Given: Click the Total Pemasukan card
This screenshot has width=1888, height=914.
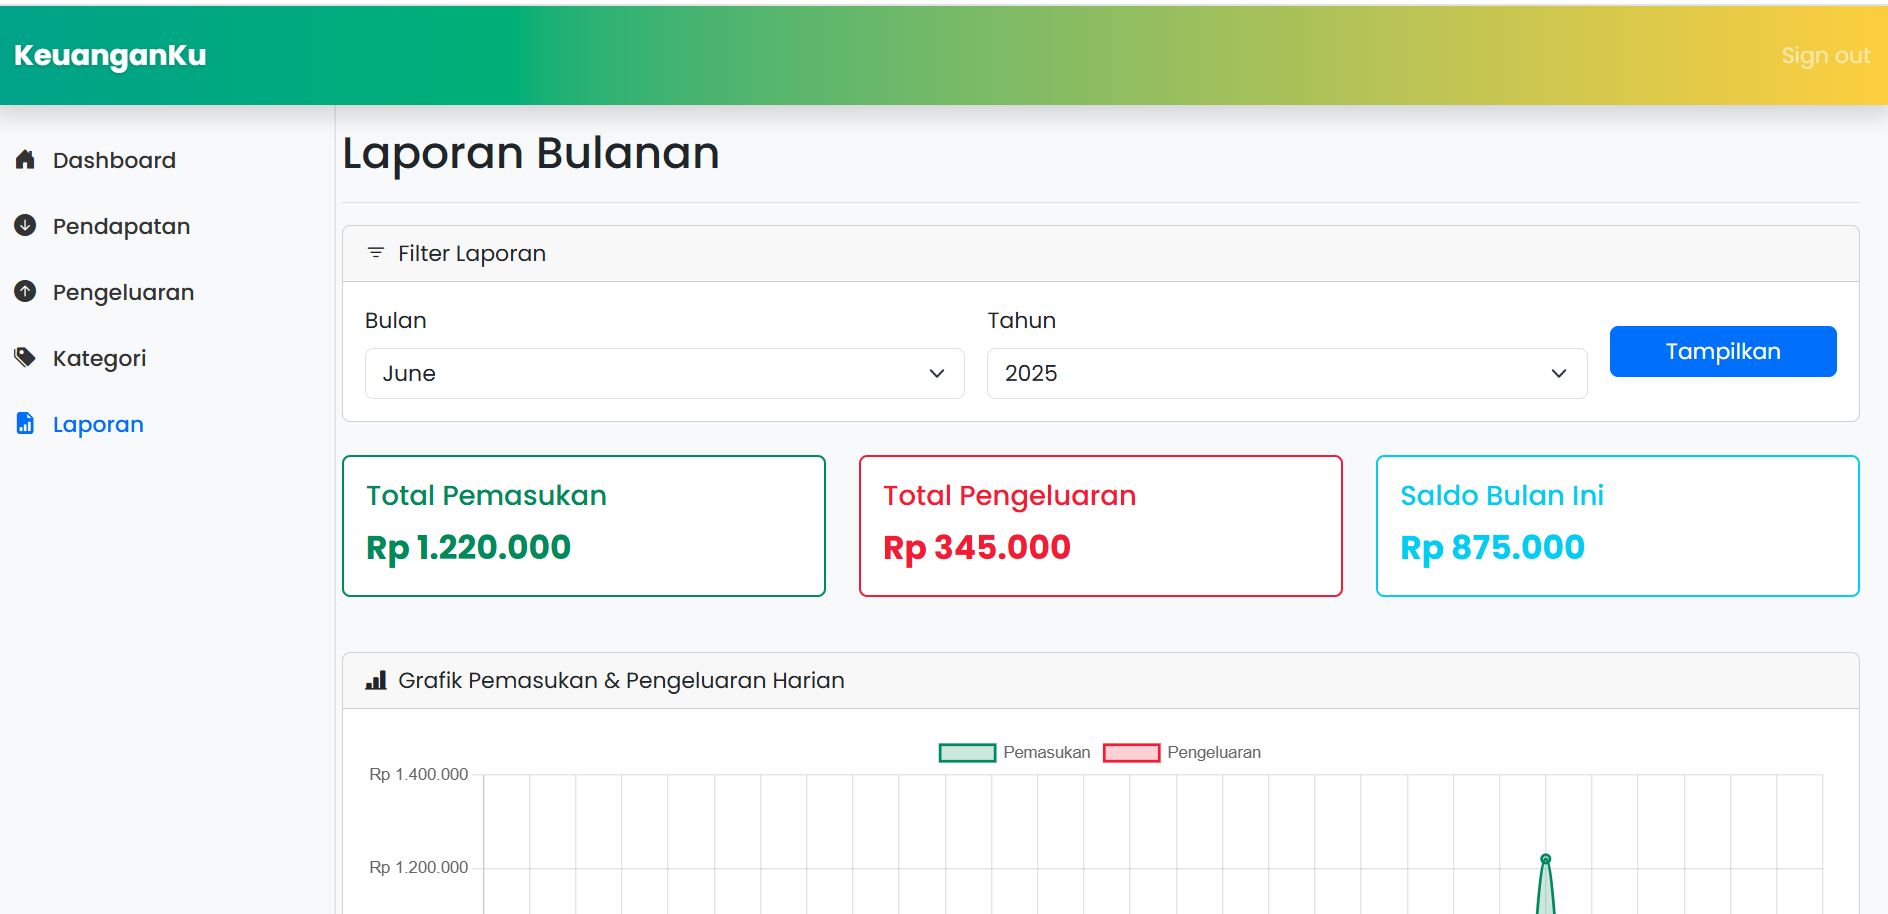Looking at the screenshot, I should pyautogui.click(x=584, y=526).
